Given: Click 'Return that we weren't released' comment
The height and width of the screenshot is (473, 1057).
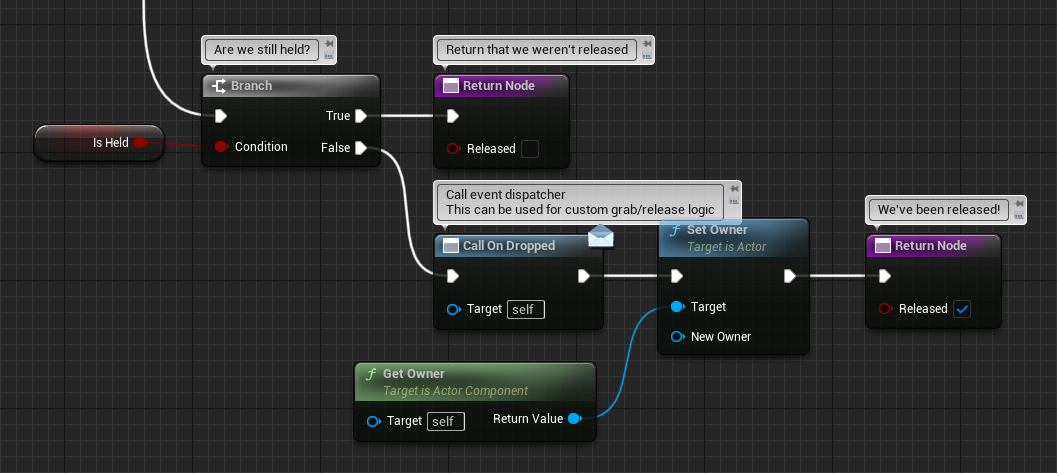Looking at the screenshot, I should [x=537, y=49].
